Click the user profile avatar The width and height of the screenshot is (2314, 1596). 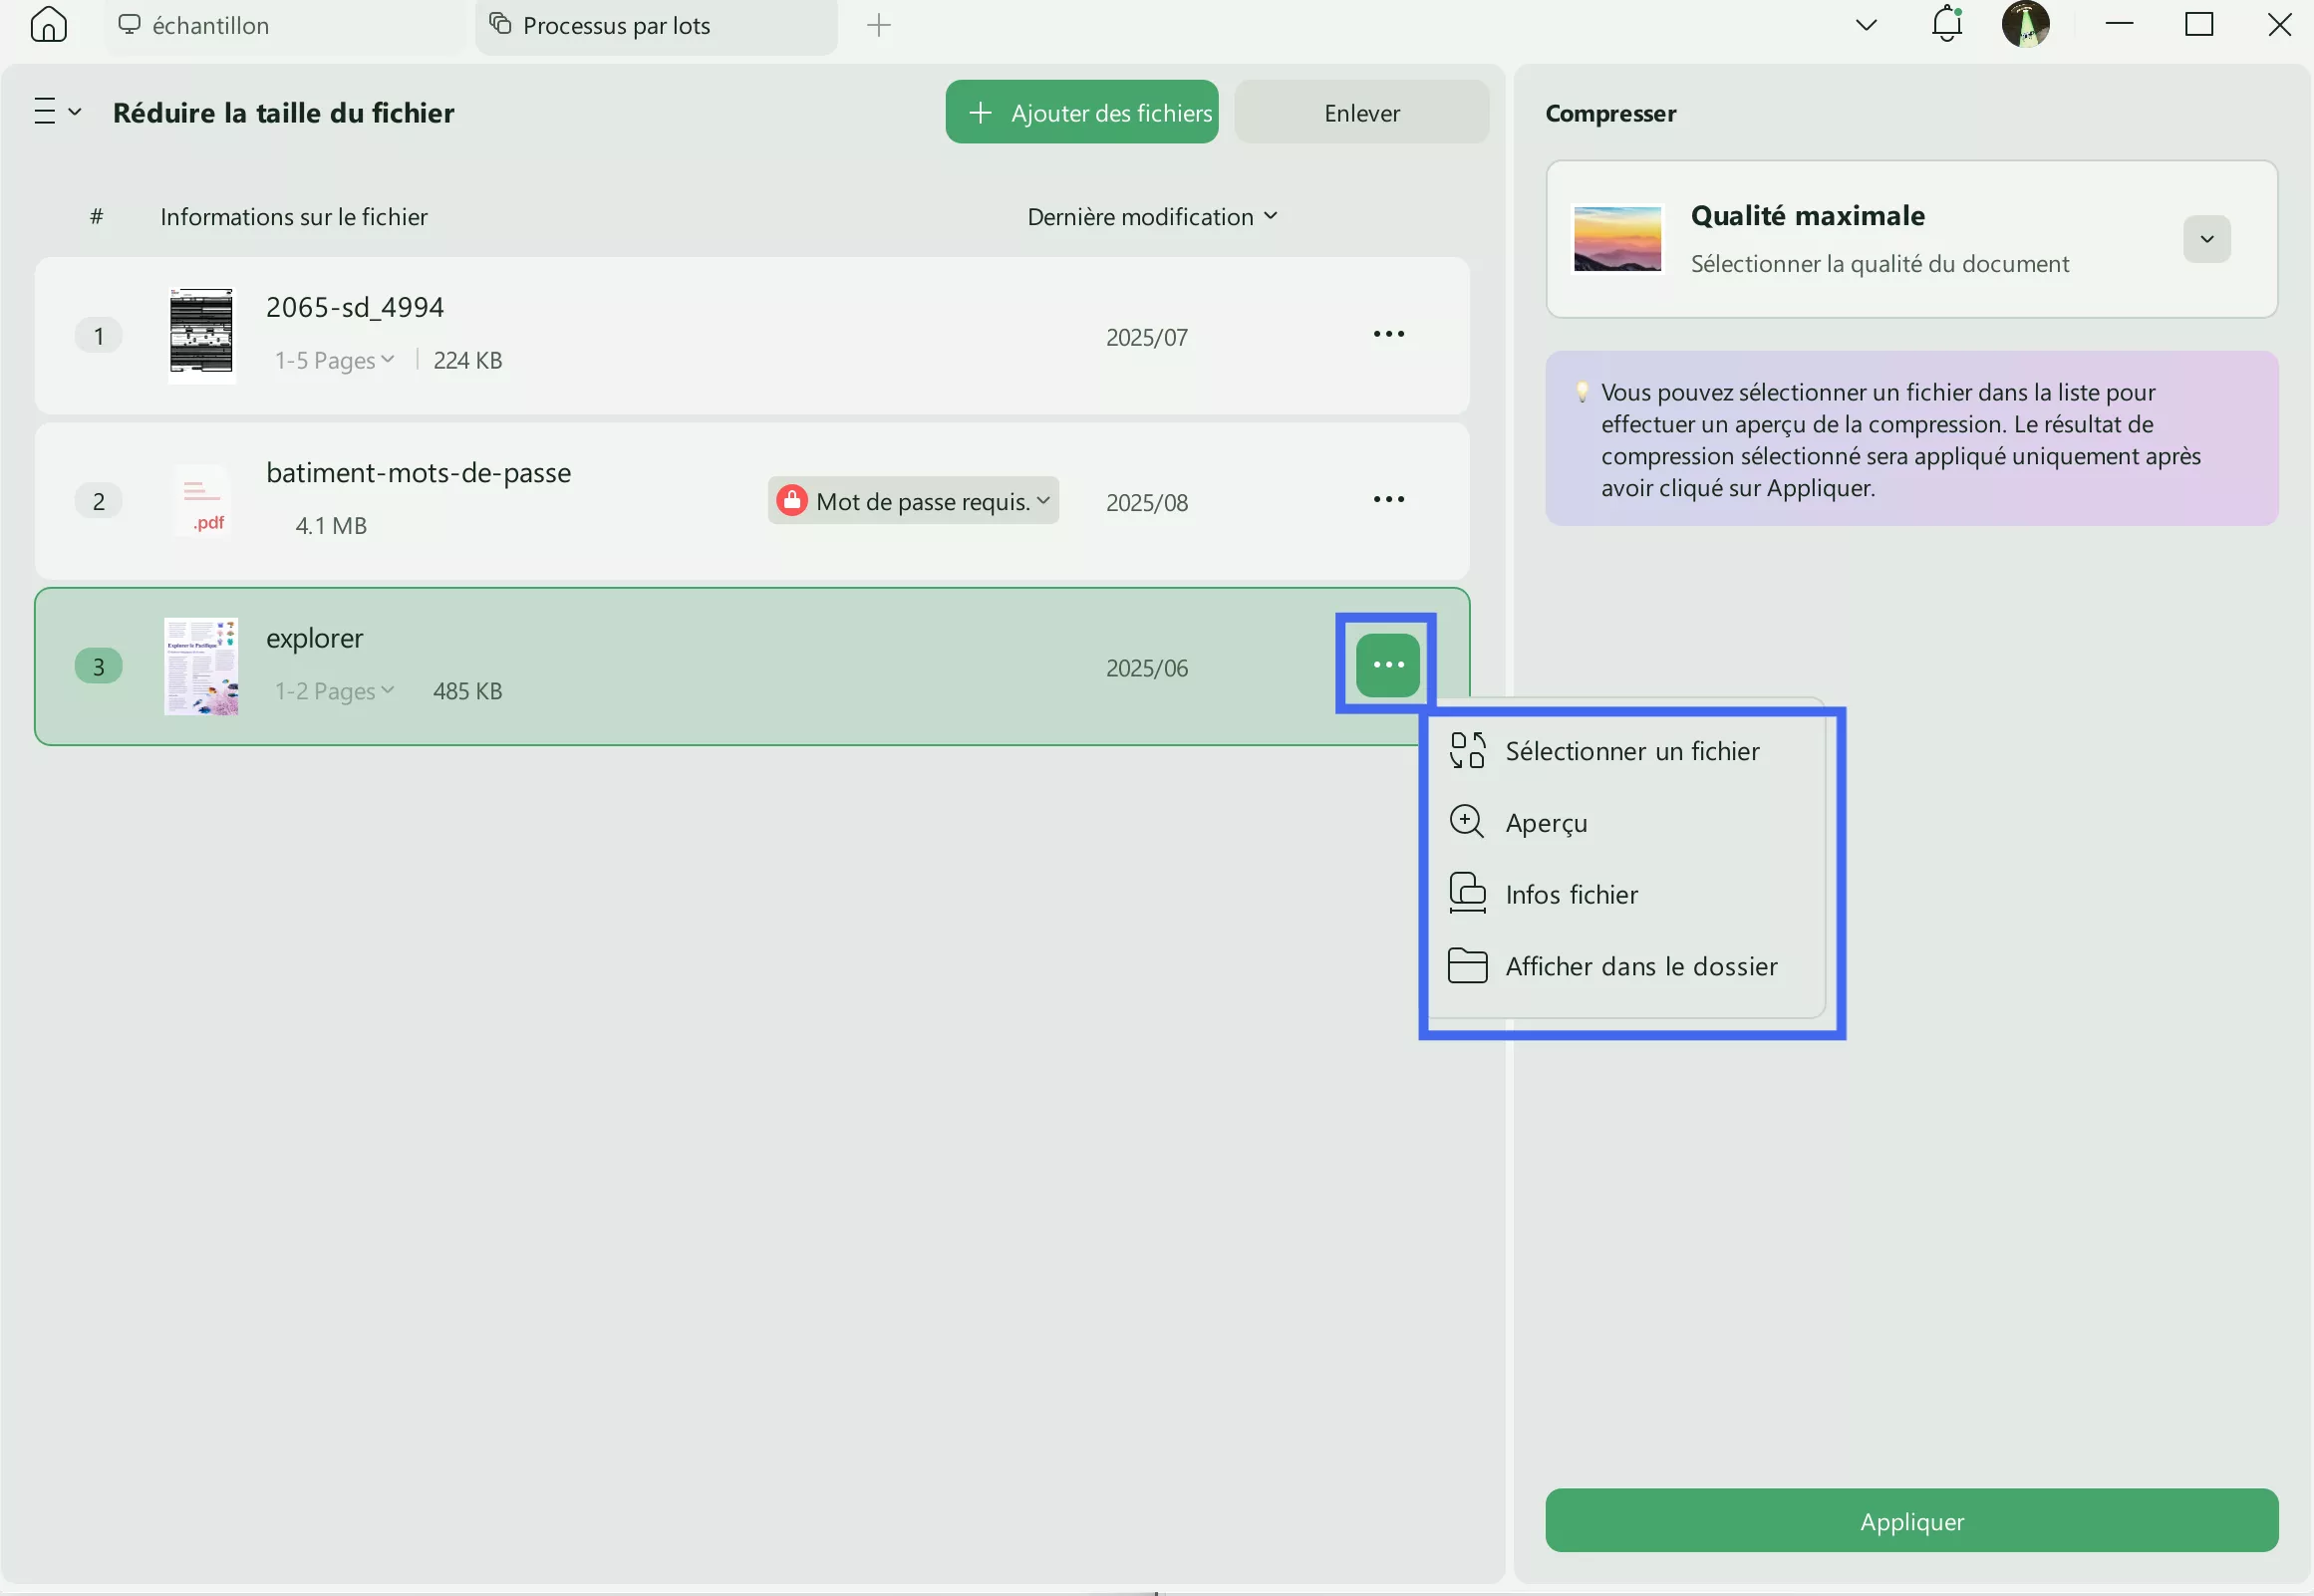coord(2025,24)
